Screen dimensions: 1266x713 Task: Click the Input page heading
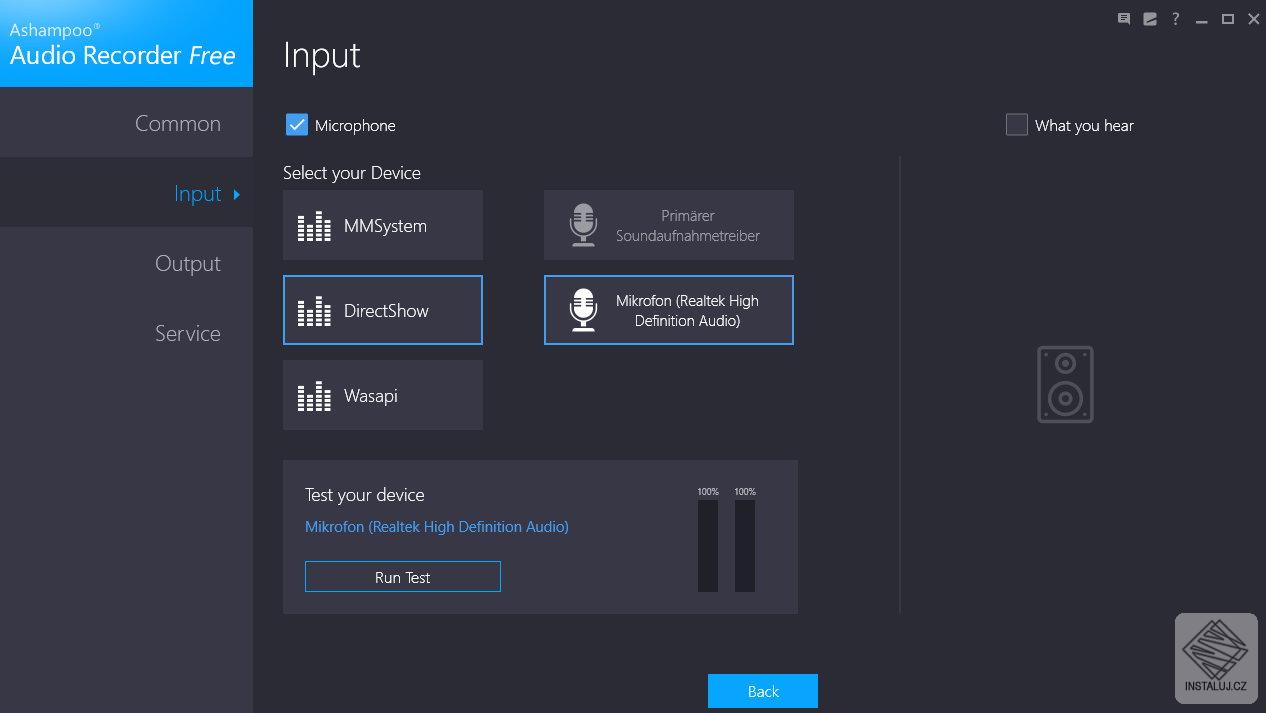click(322, 55)
